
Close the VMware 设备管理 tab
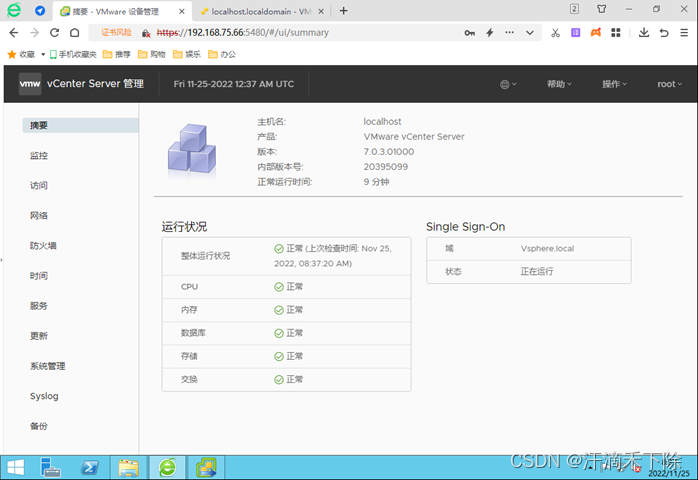[x=182, y=11]
